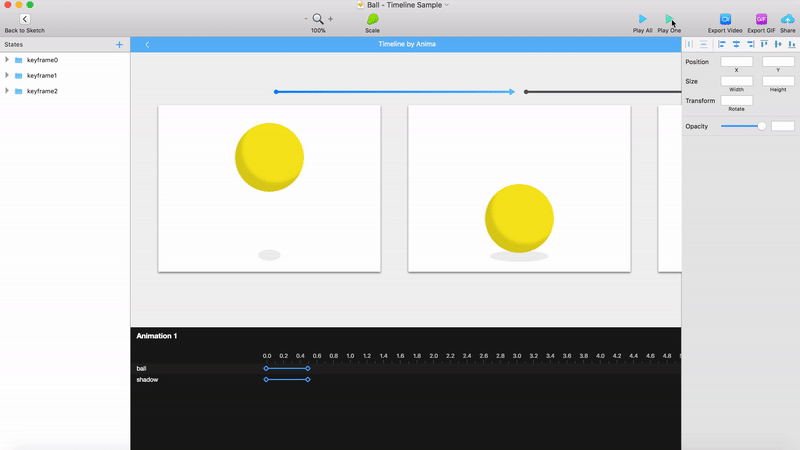800x450 pixels.
Task: Click the back chevron in Timeline header
Action: (x=147, y=44)
